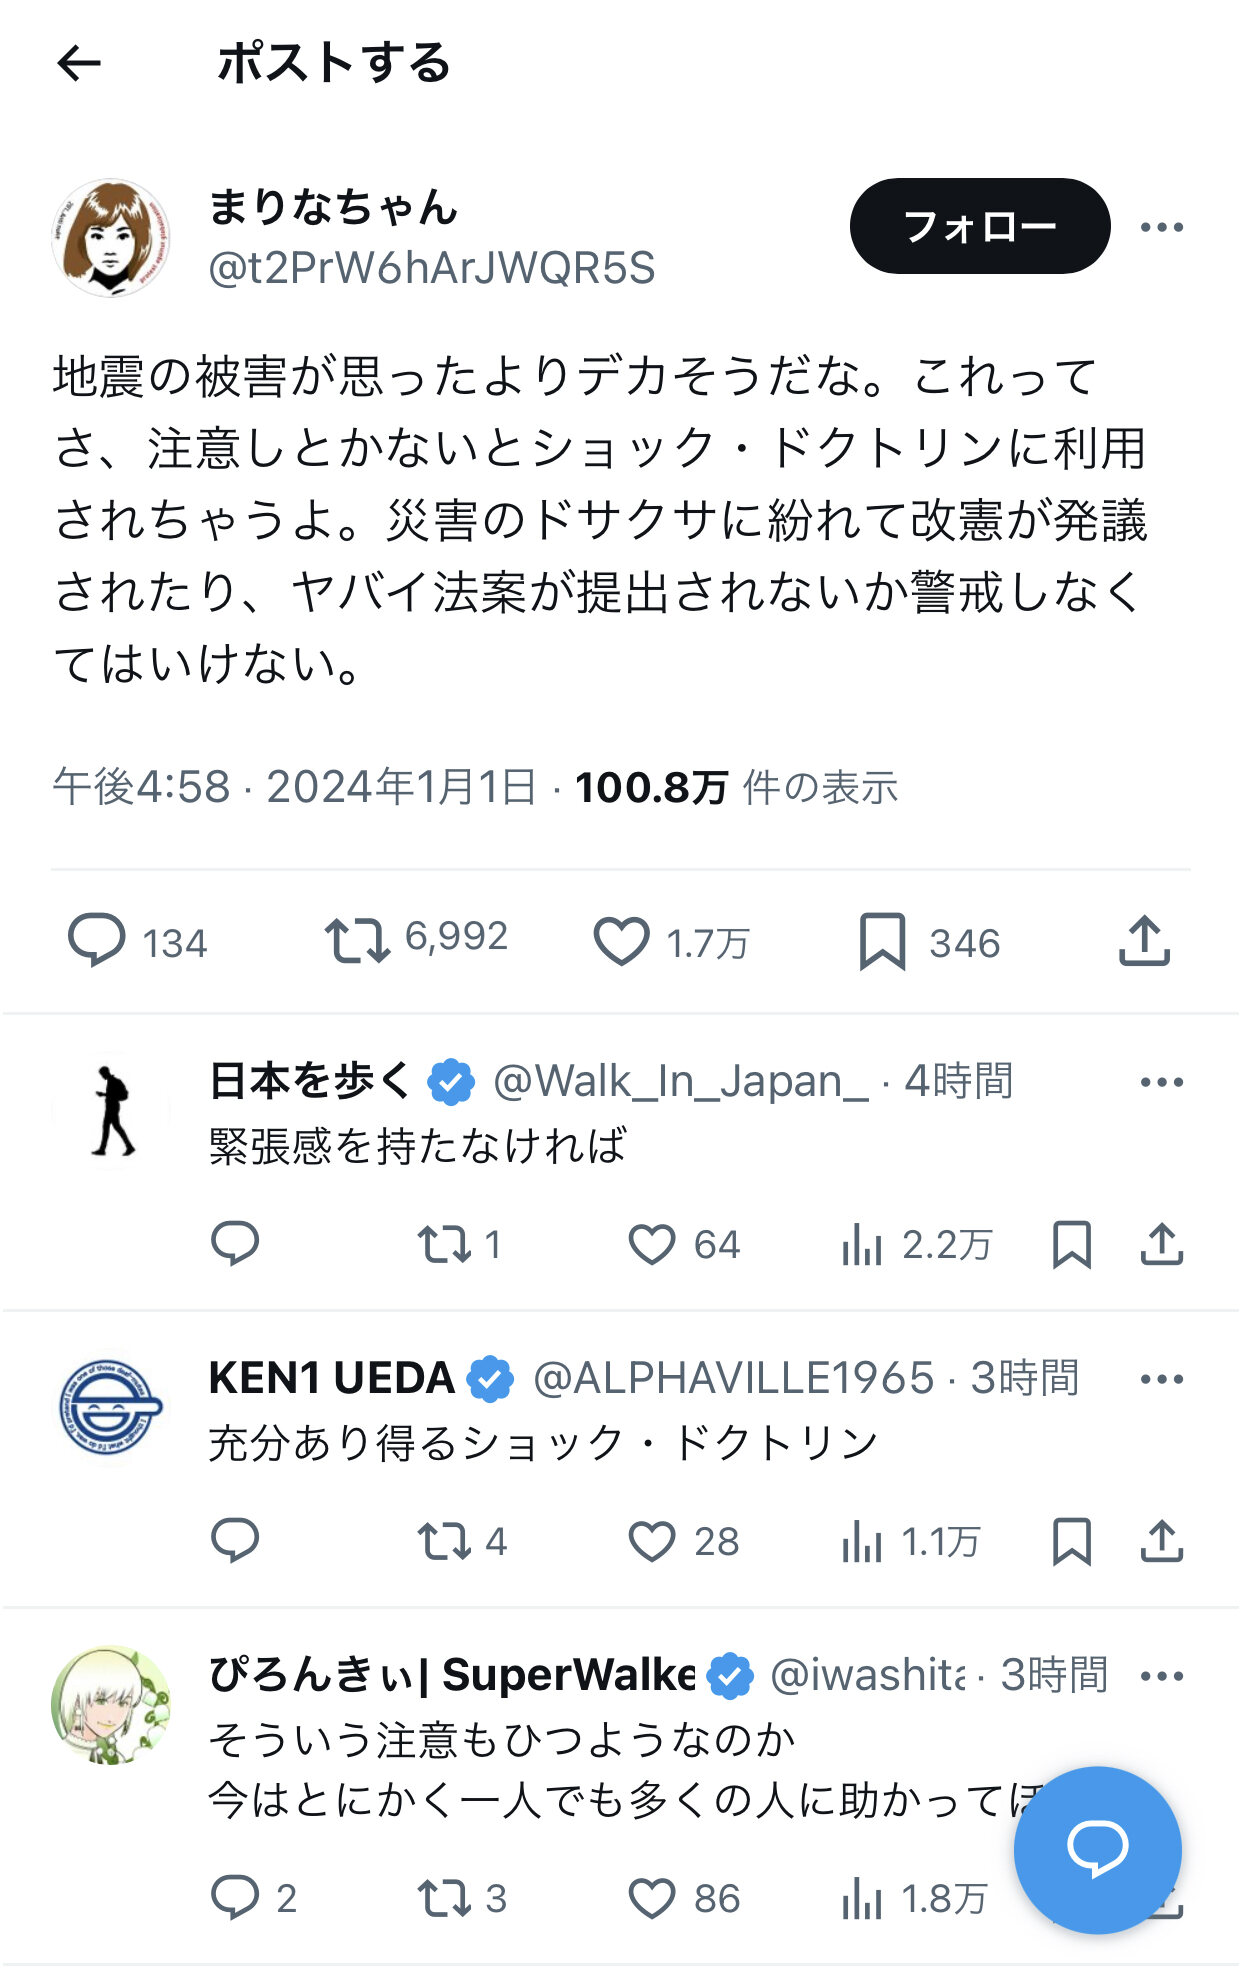Open the @ALPHAVILLE1965 profile link
Viewport: 1242px width, 1970px height.
(733, 1379)
